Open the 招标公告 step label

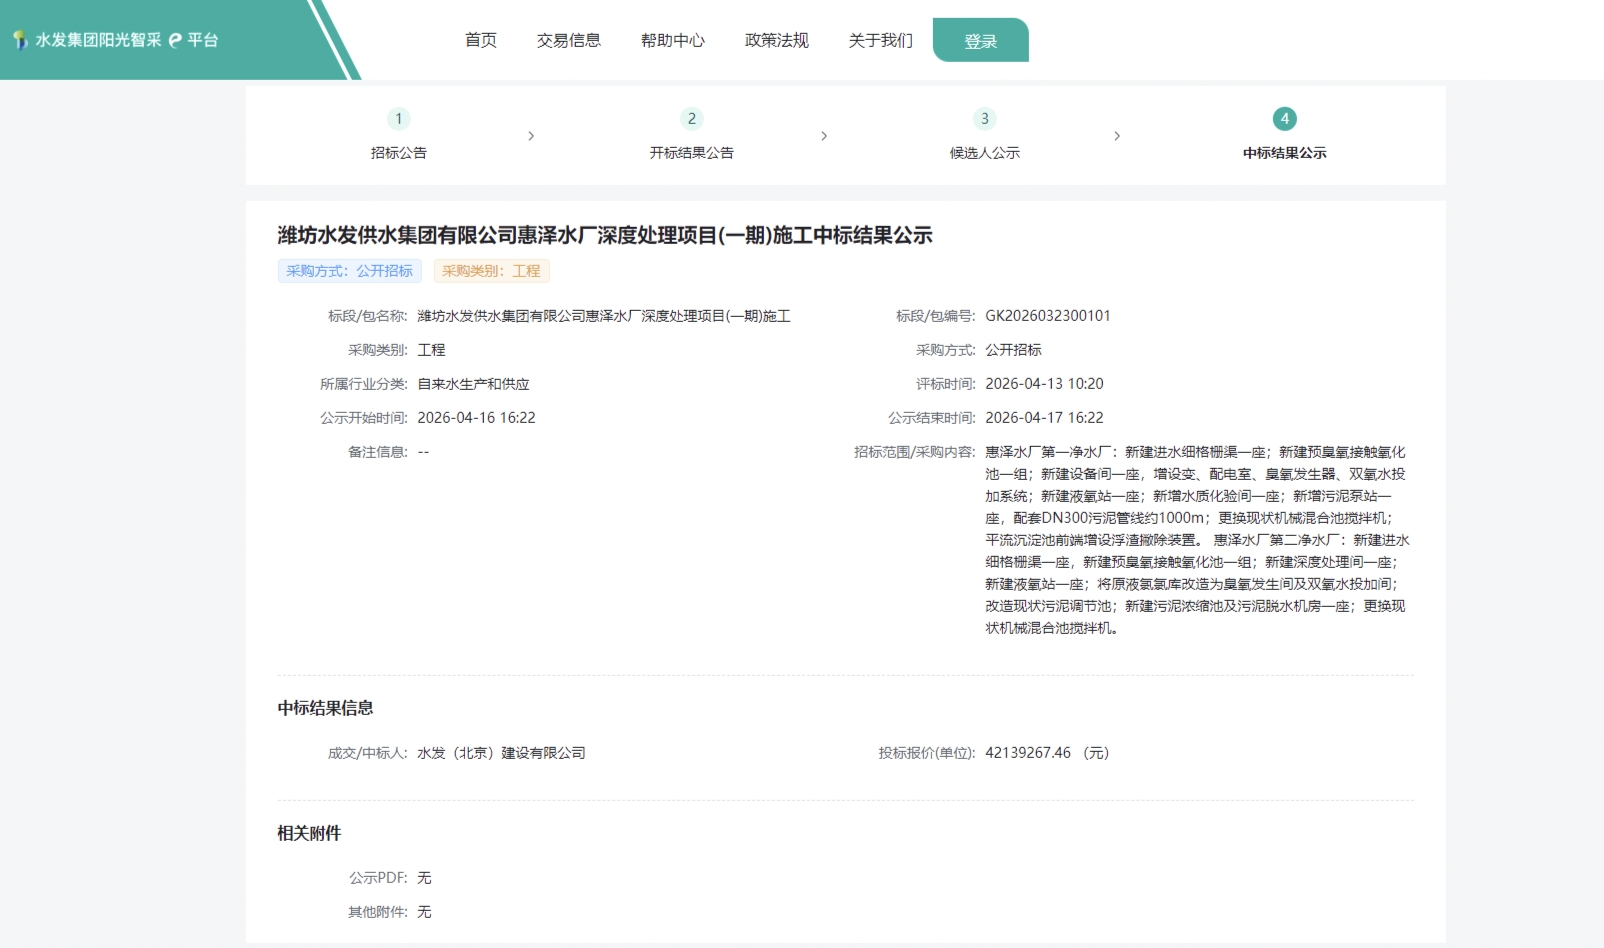399,153
